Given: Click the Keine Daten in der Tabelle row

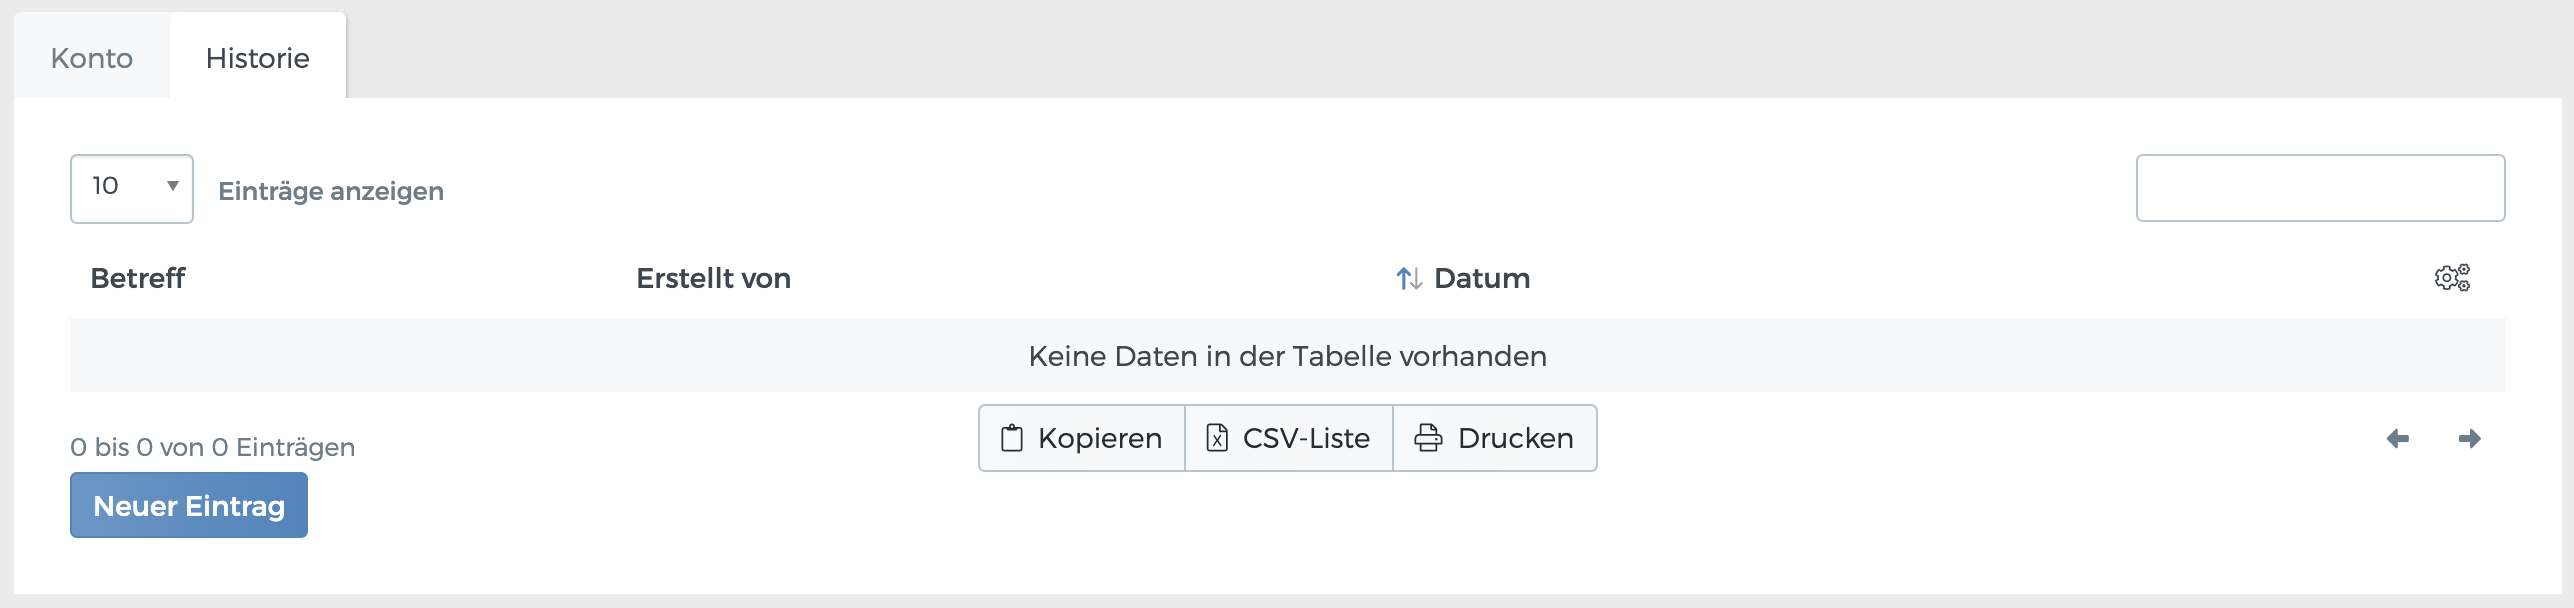Looking at the screenshot, I should point(1287,355).
